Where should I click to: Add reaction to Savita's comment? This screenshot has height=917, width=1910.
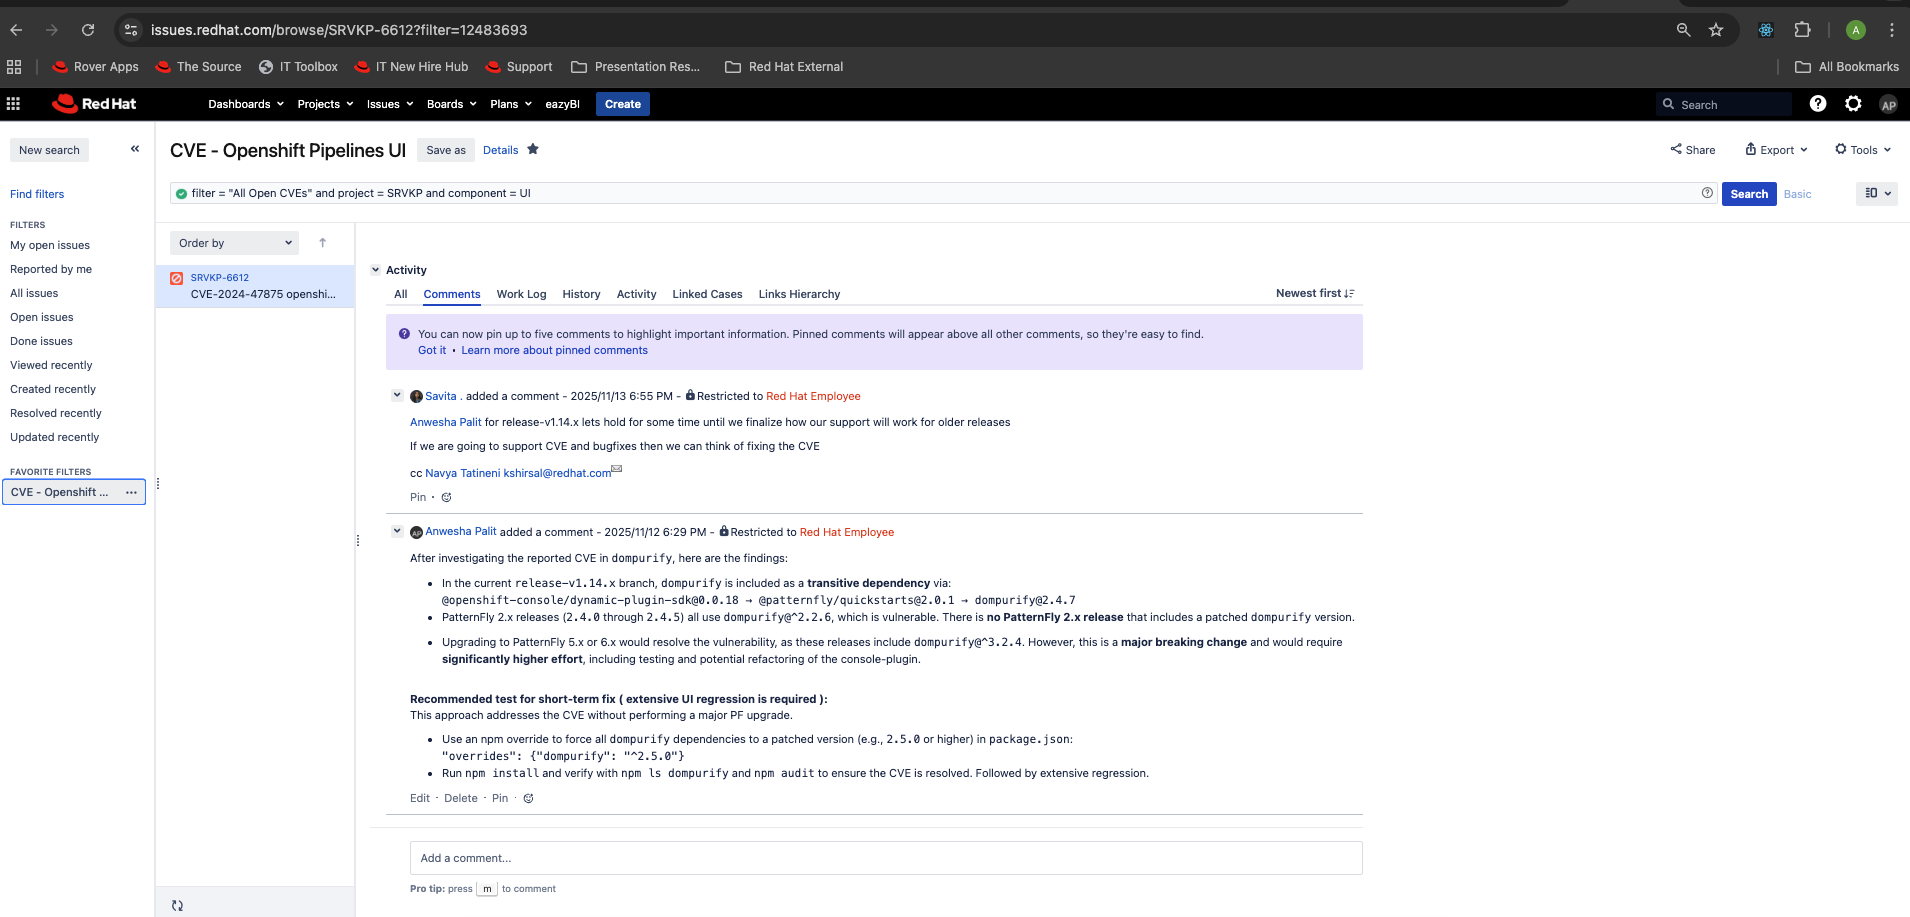[446, 497]
